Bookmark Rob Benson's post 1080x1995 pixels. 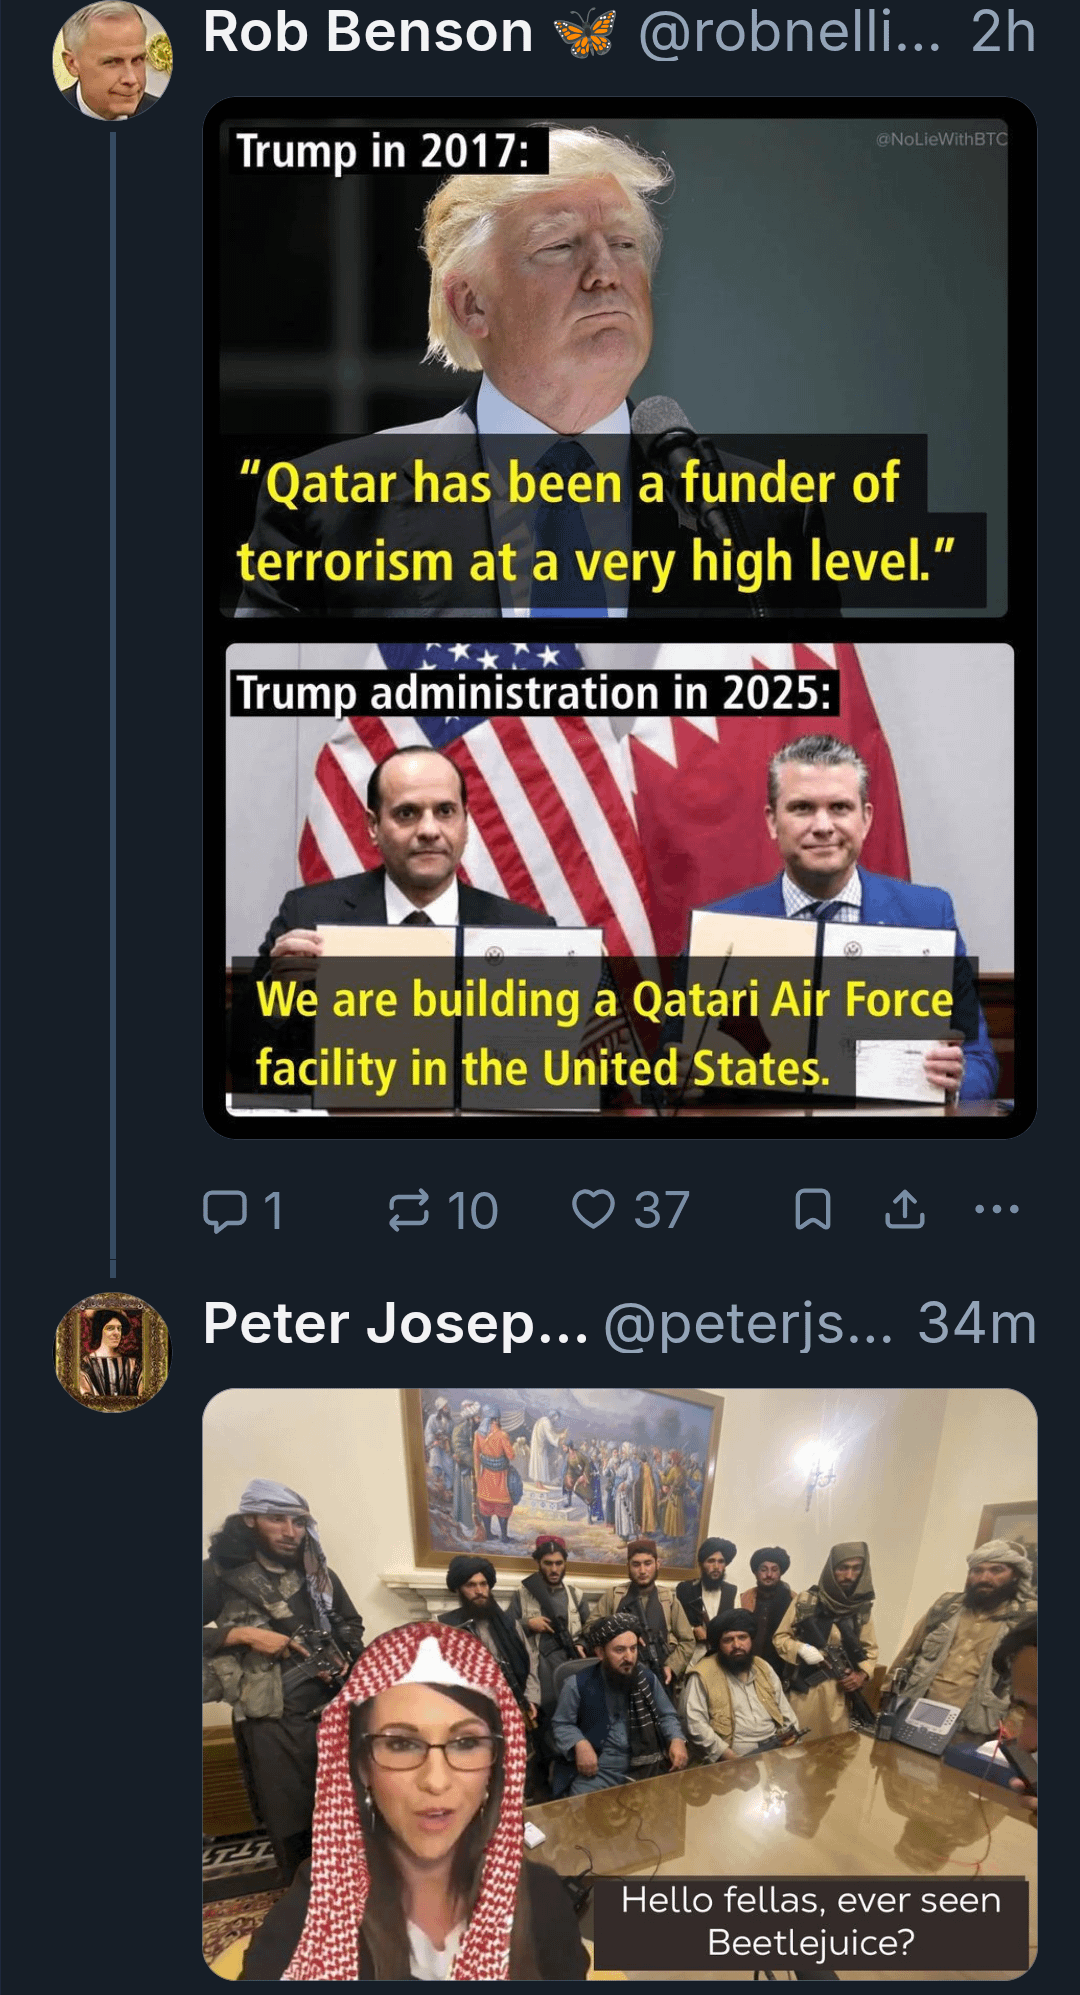812,1209
